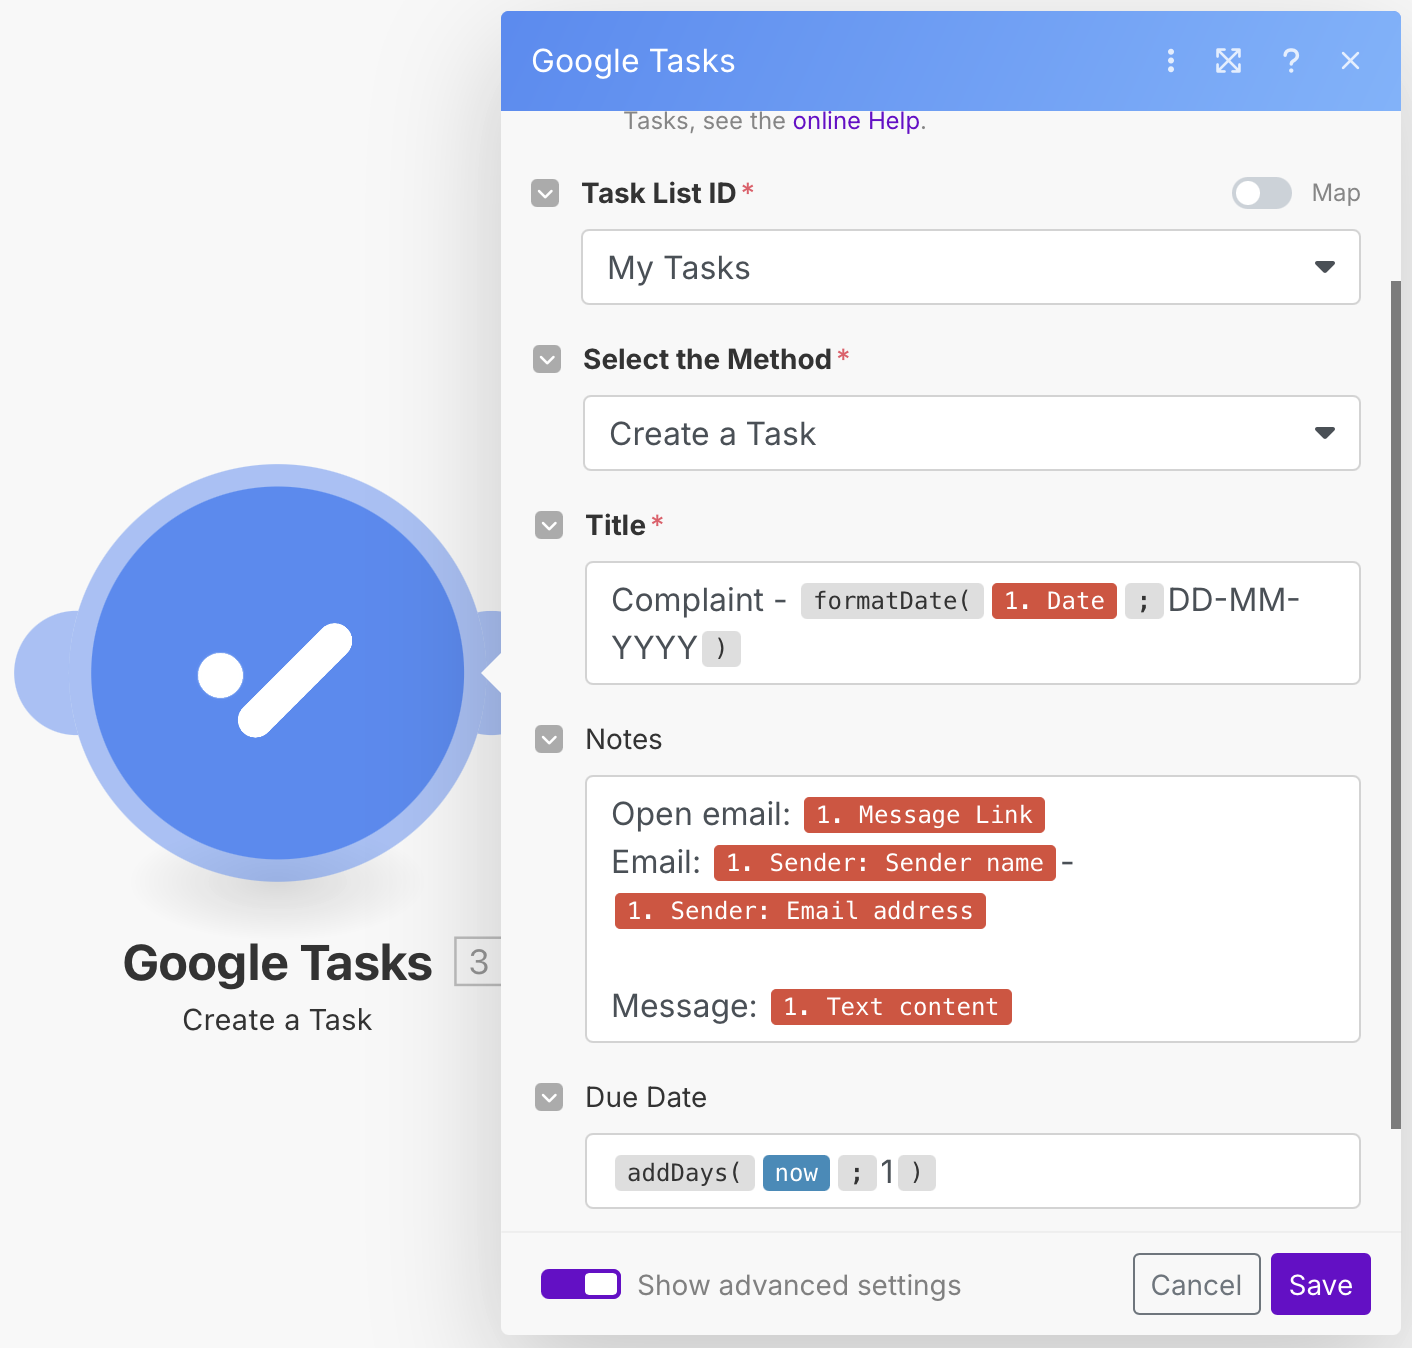Select the 1. Sender: Sender name pill
This screenshot has width=1412, height=1348.
click(x=885, y=863)
